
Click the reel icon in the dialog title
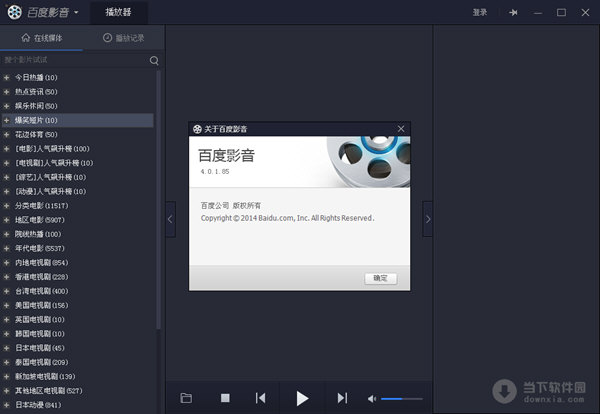click(x=197, y=129)
